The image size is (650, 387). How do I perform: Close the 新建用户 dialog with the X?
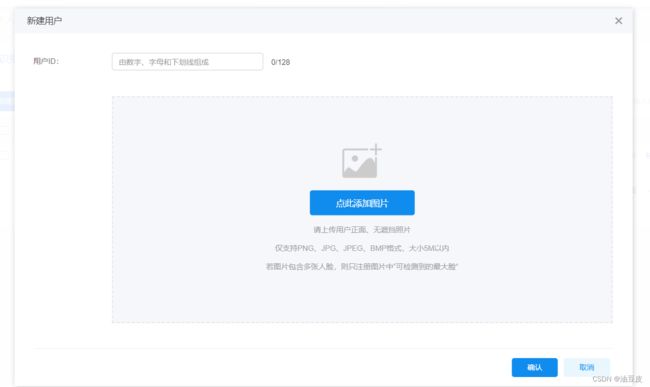pos(618,21)
